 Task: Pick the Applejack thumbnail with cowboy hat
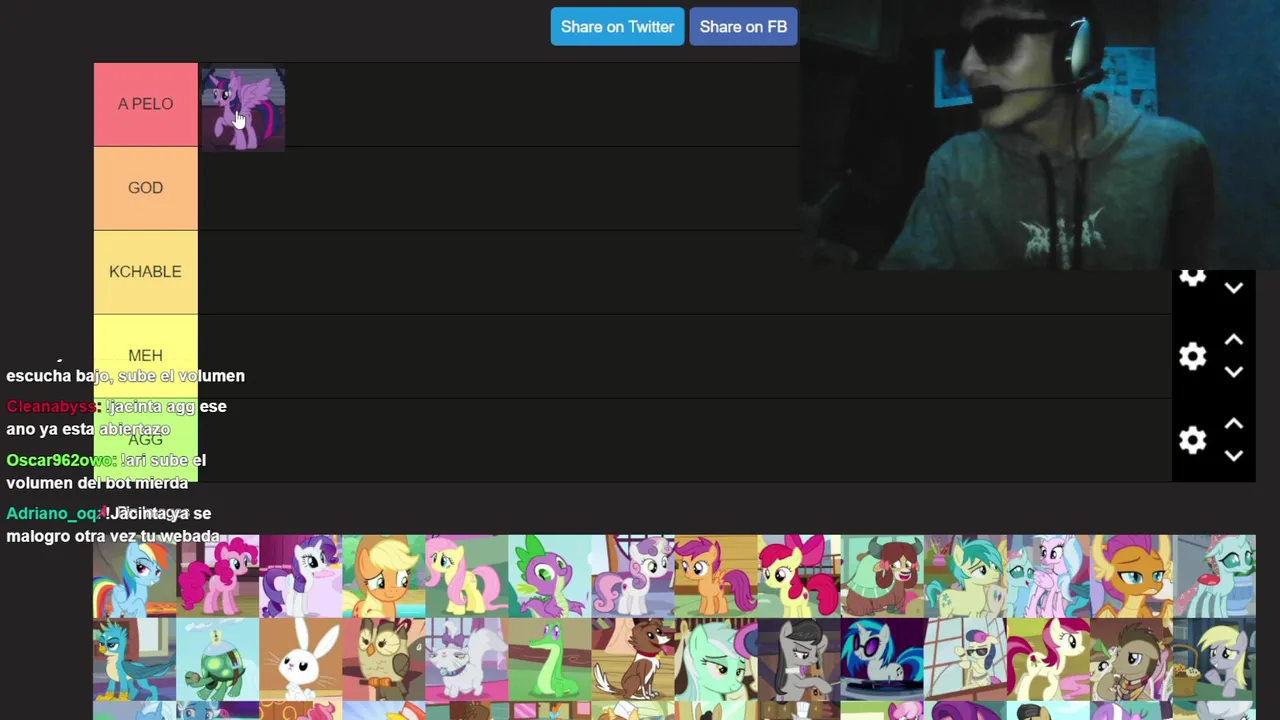pos(383,576)
